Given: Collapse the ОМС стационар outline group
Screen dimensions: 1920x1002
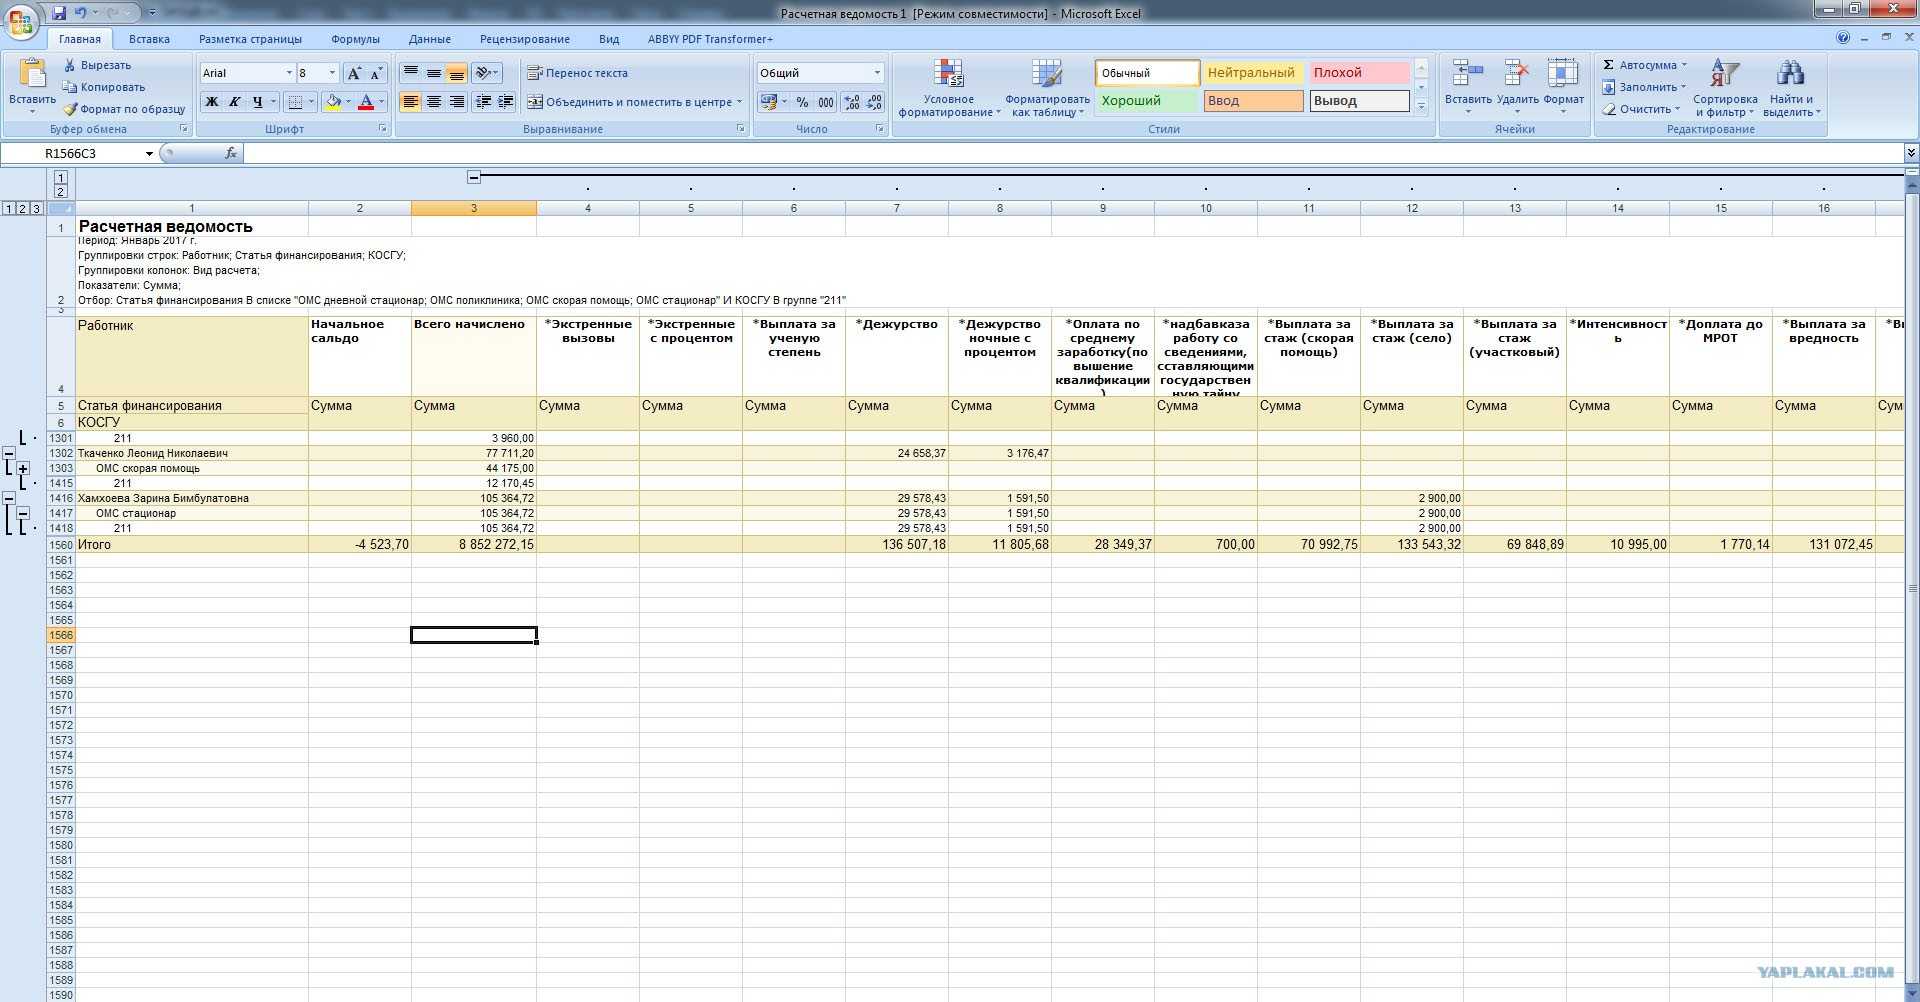Looking at the screenshot, I should tap(23, 513).
